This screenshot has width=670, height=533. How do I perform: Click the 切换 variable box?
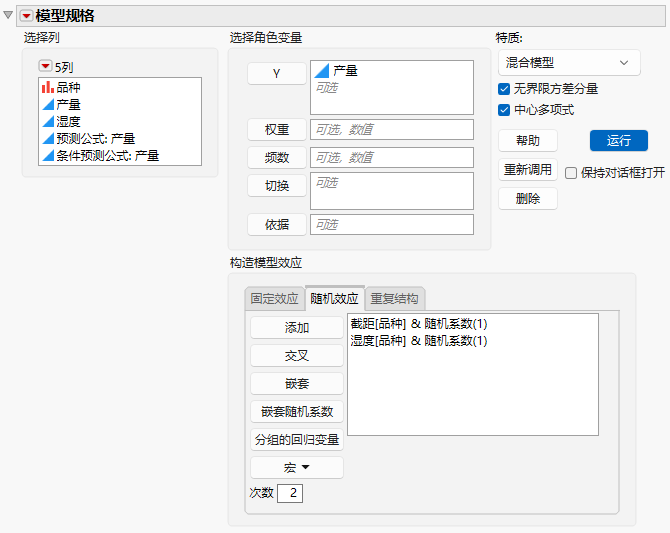point(392,191)
